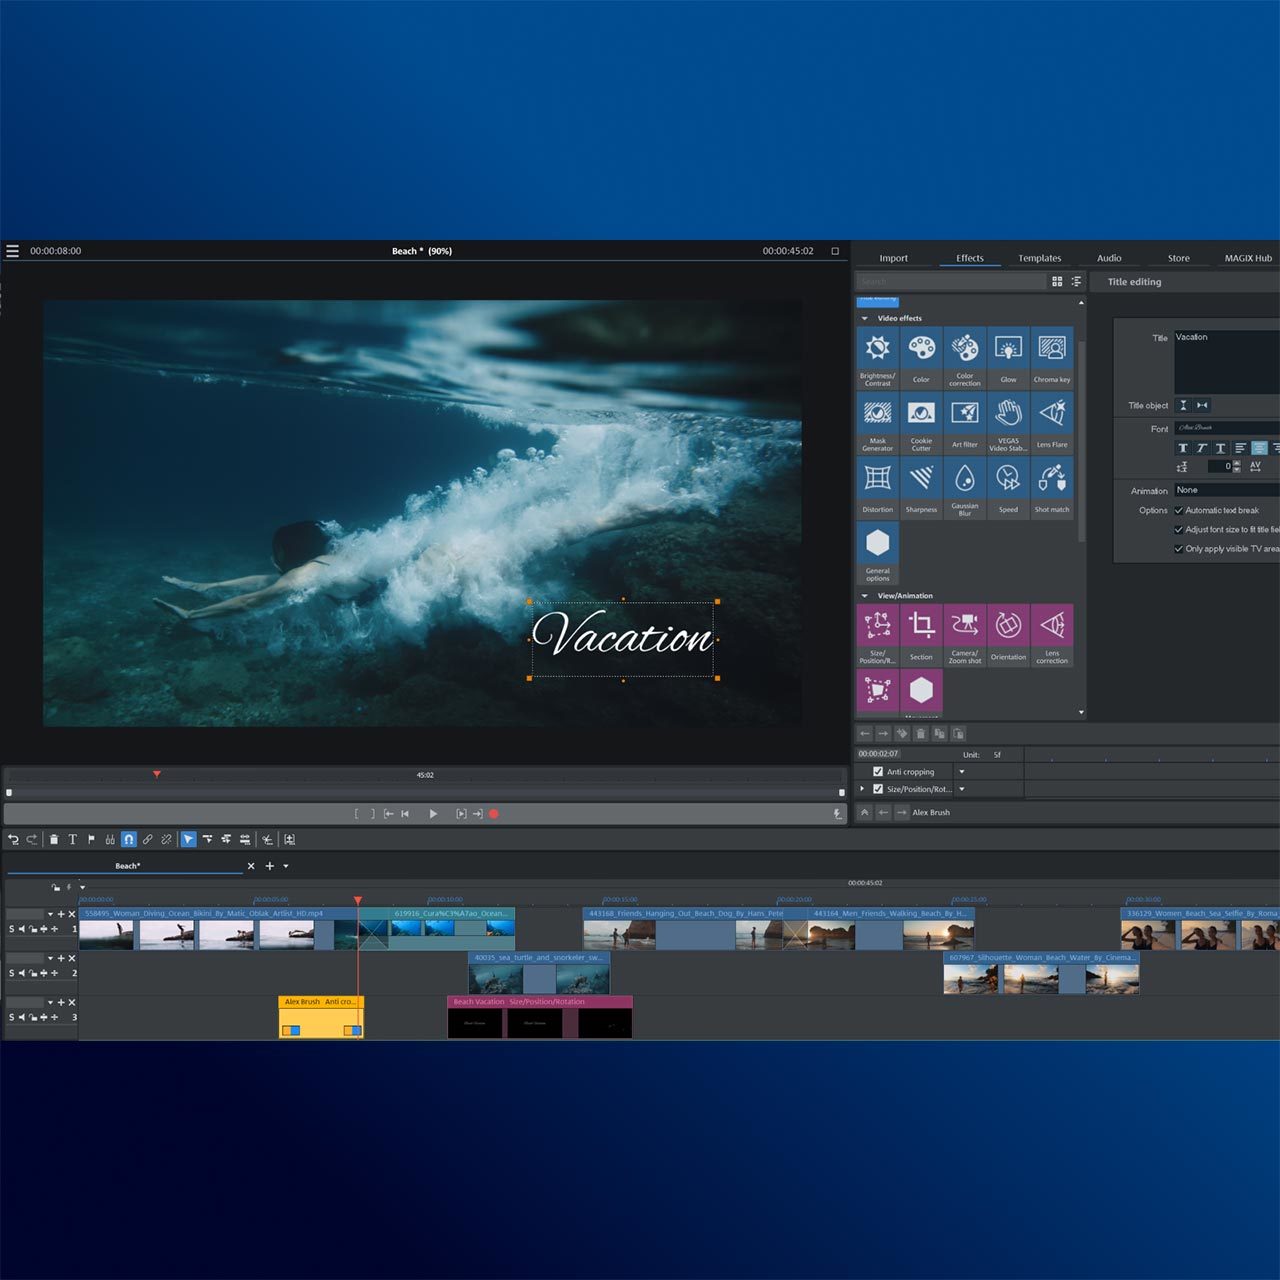Select the Color effect tile
The width and height of the screenshot is (1280, 1280).
click(x=921, y=357)
